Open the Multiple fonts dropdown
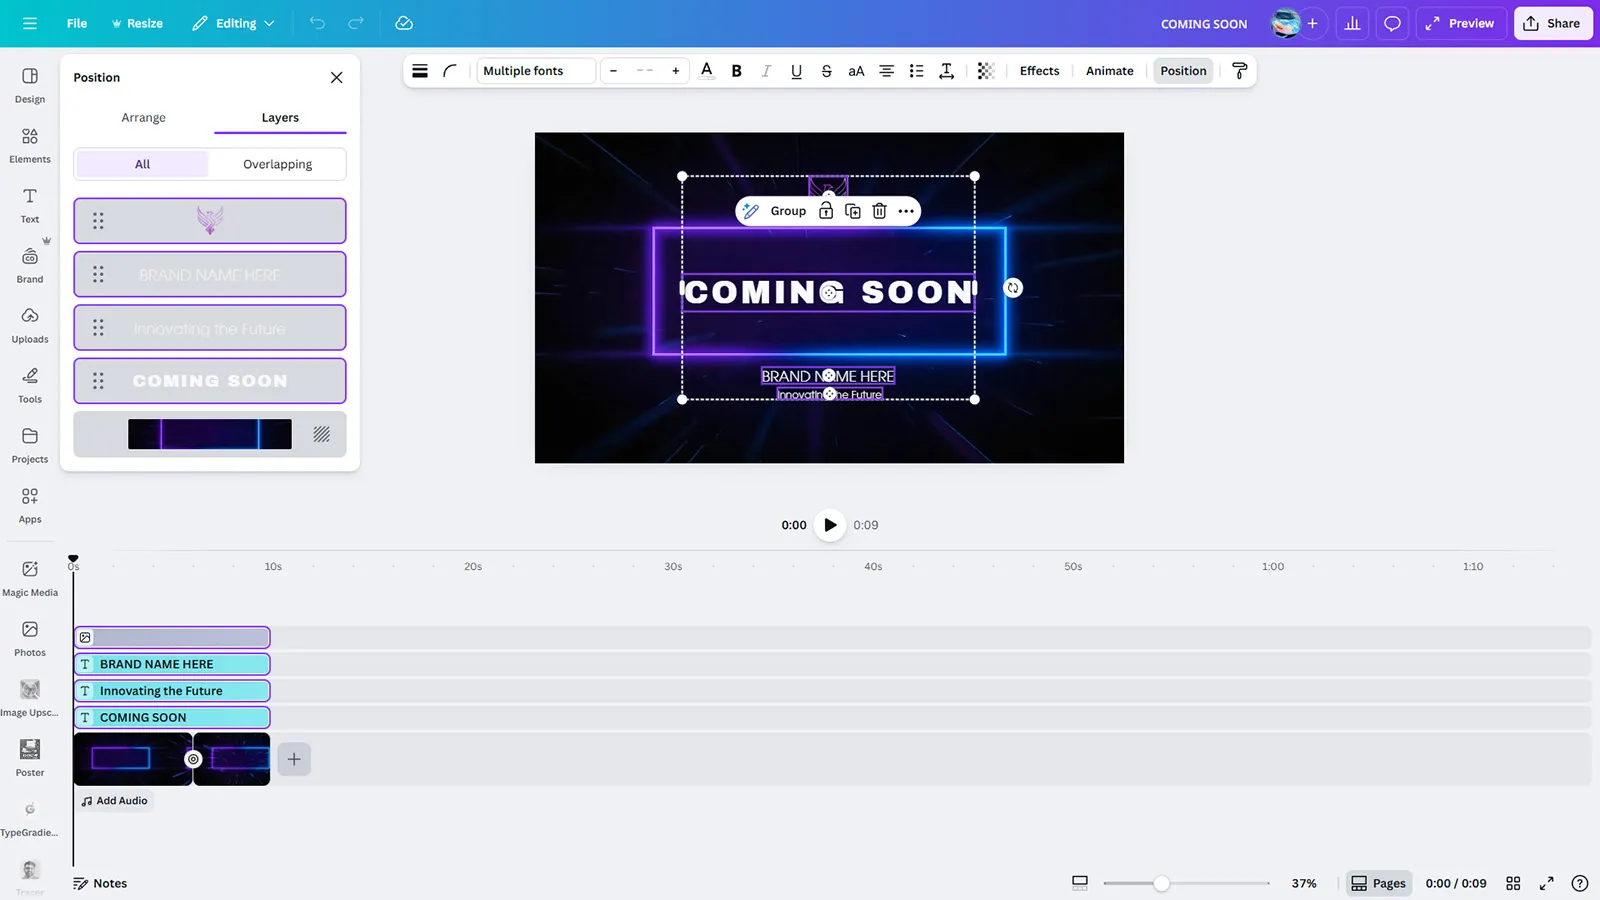This screenshot has width=1600, height=900. pyautogui.click(x=536, y=71)
